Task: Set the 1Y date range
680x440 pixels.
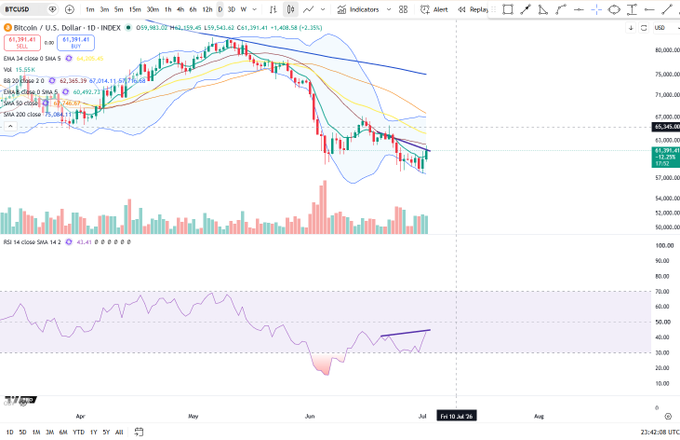Action: coord(94,432)
